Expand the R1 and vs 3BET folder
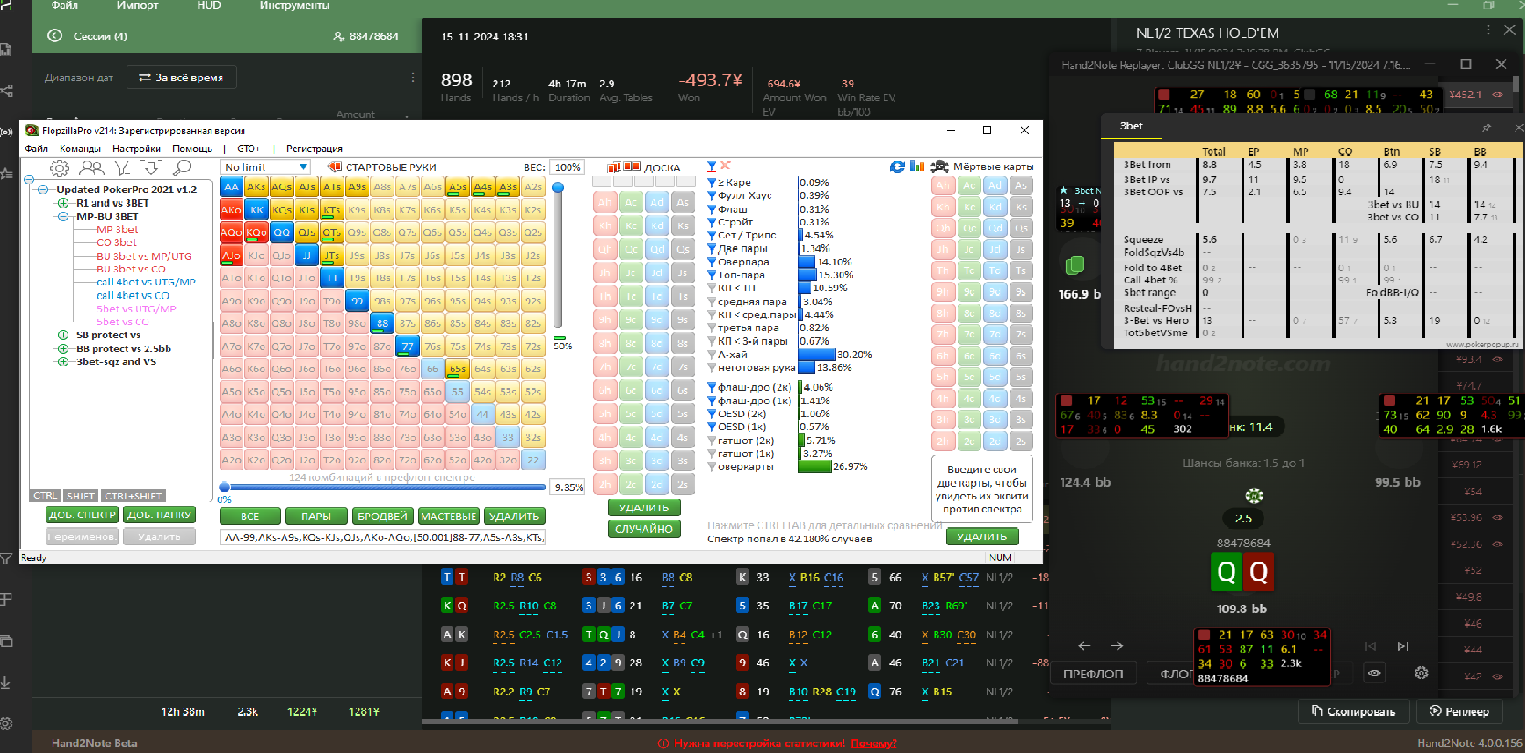The width and height of the screenshot is (1525, 753). click(64, 203)
